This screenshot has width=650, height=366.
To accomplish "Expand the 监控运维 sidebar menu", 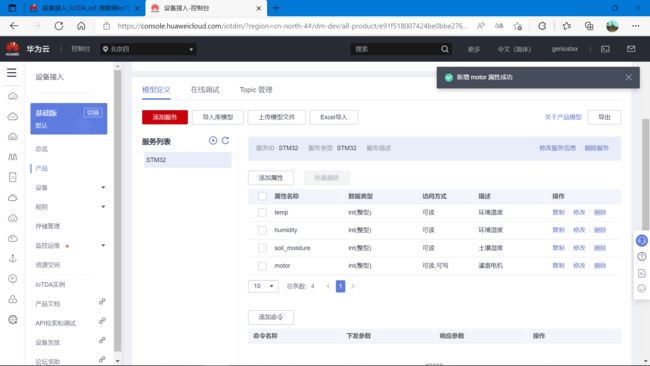I will click(x=103, y=245).
